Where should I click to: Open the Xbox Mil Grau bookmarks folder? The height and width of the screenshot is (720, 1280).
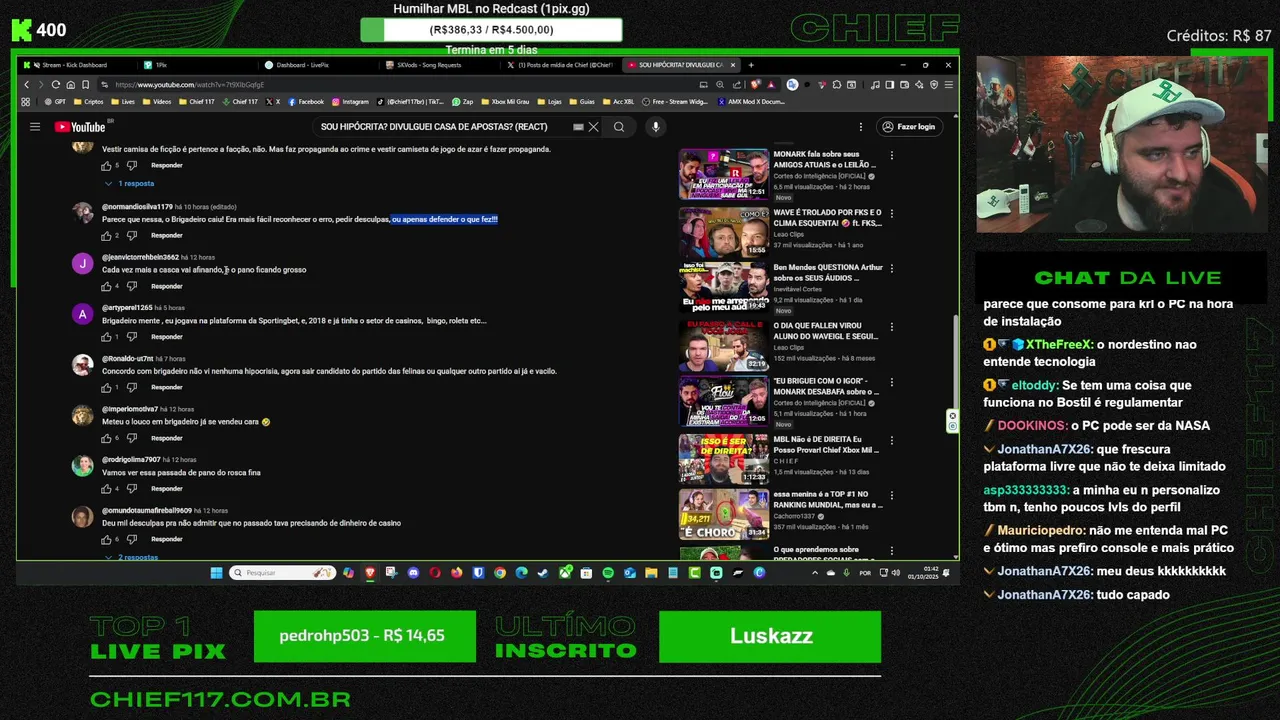pyautogui.click(x=504, y=102)
